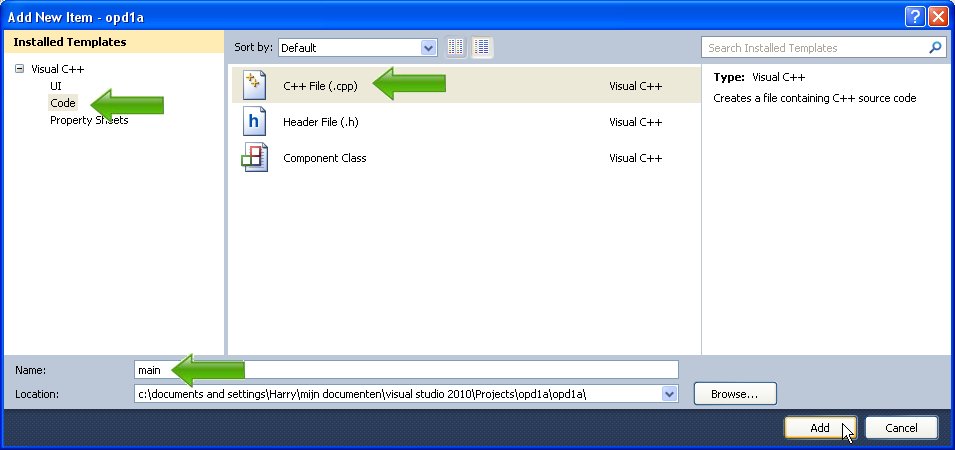Image resolution: width=955 pixels, height=450 pixels.
Task: Select the Header File (.h) icon
Action: (254, 122)
